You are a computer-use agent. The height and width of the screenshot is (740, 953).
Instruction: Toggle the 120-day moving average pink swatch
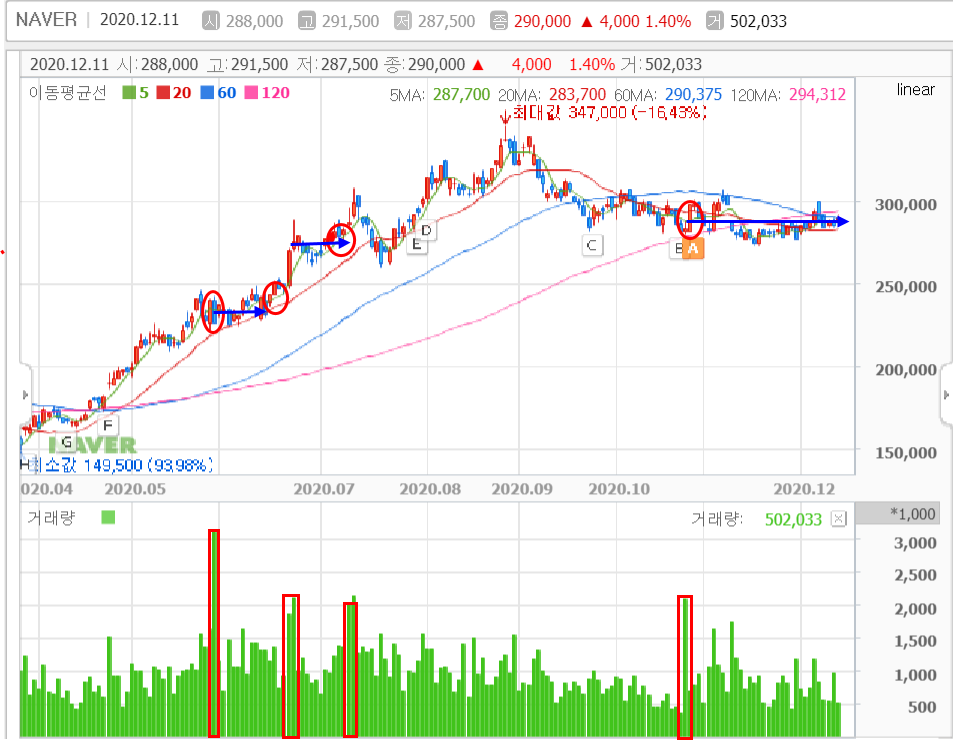click(x=251, y=93)
